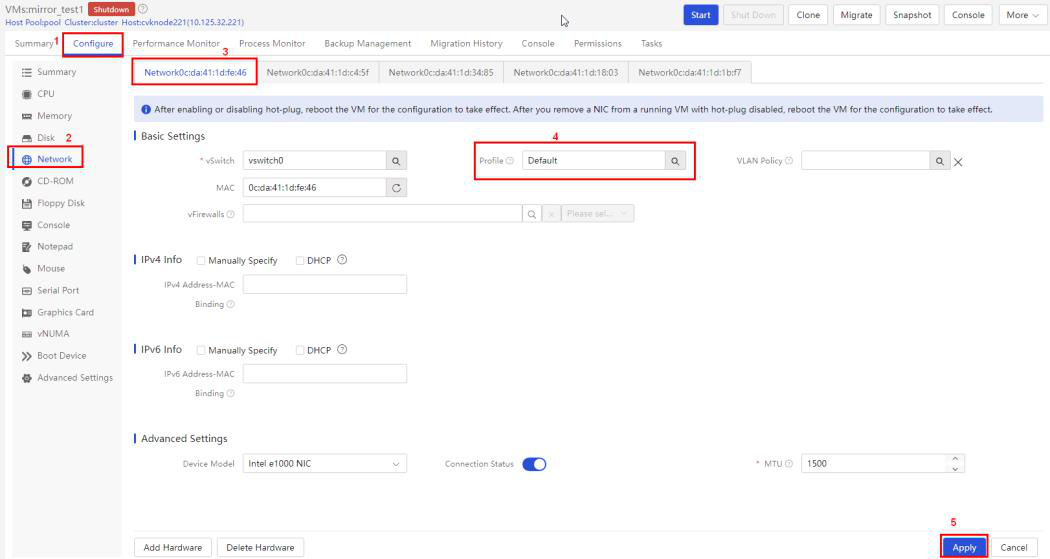Check the IPv6 DHCP checkbox
This screenshot has width=1050, height=559.
tap(300, 350)
